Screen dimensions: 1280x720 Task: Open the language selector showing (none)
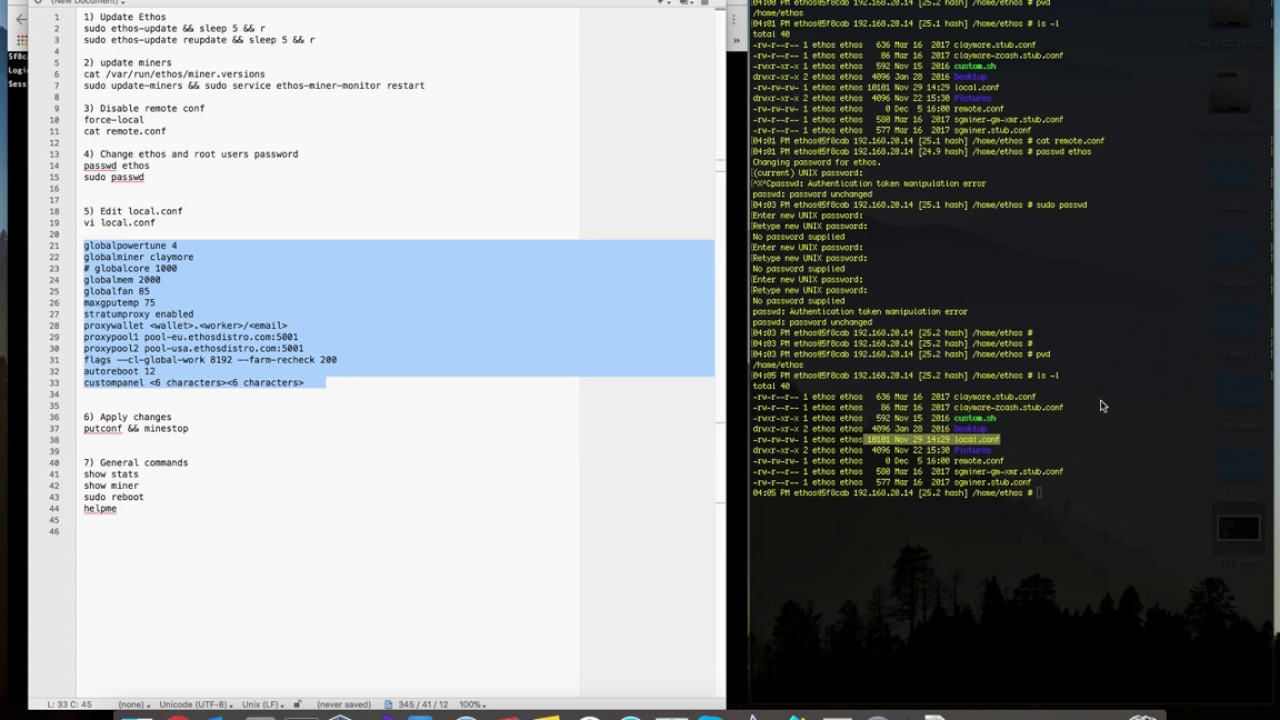pyautogui.click(x=134, y=705)
